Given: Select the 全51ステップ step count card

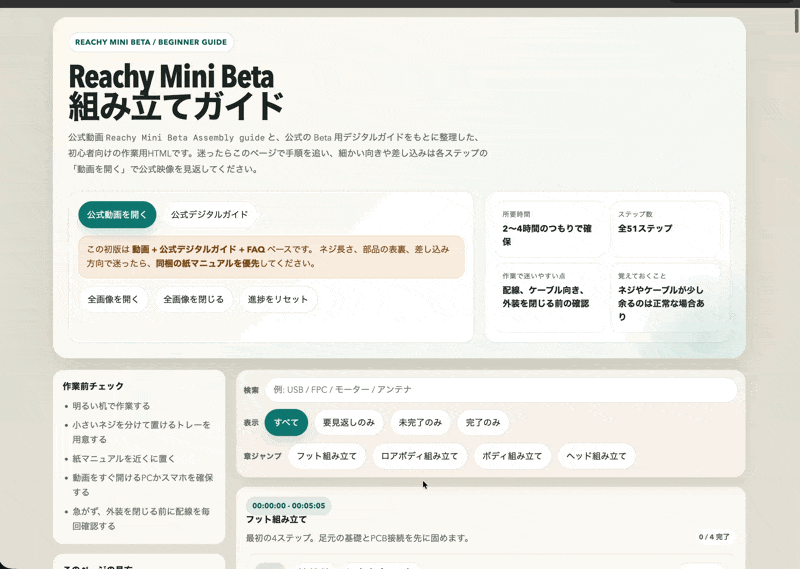Looking at the screenshot, I should point(664,228).
